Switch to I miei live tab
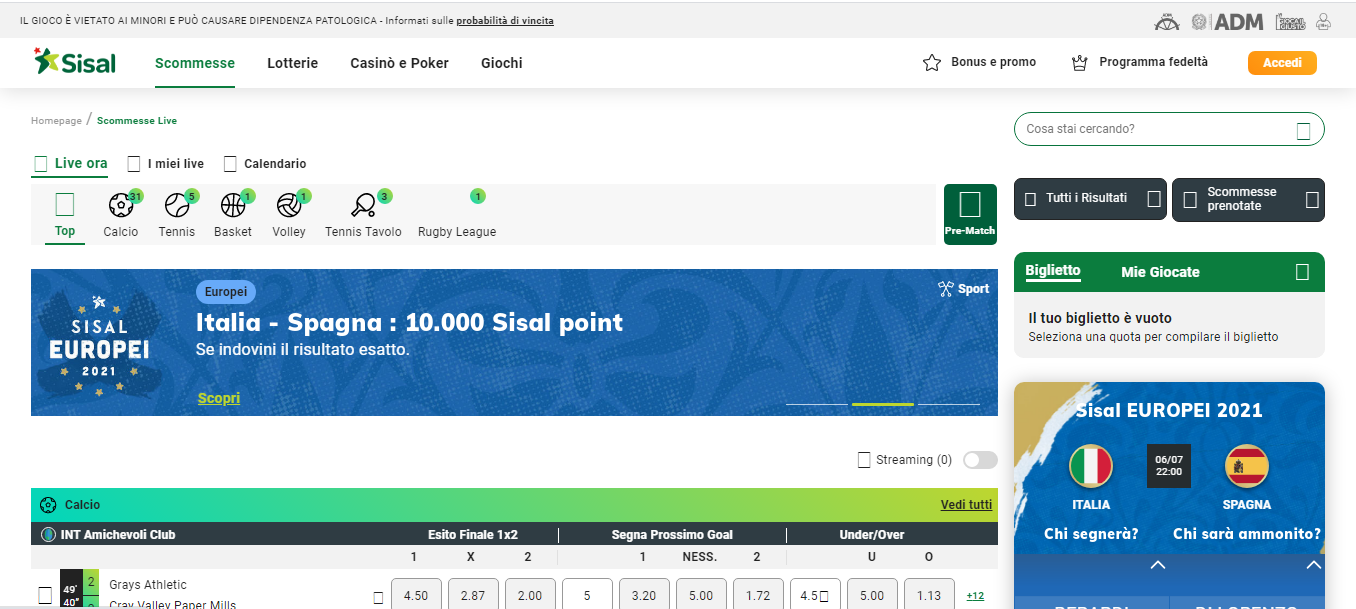Screen dimensions: 1356x609 point(165,163)
